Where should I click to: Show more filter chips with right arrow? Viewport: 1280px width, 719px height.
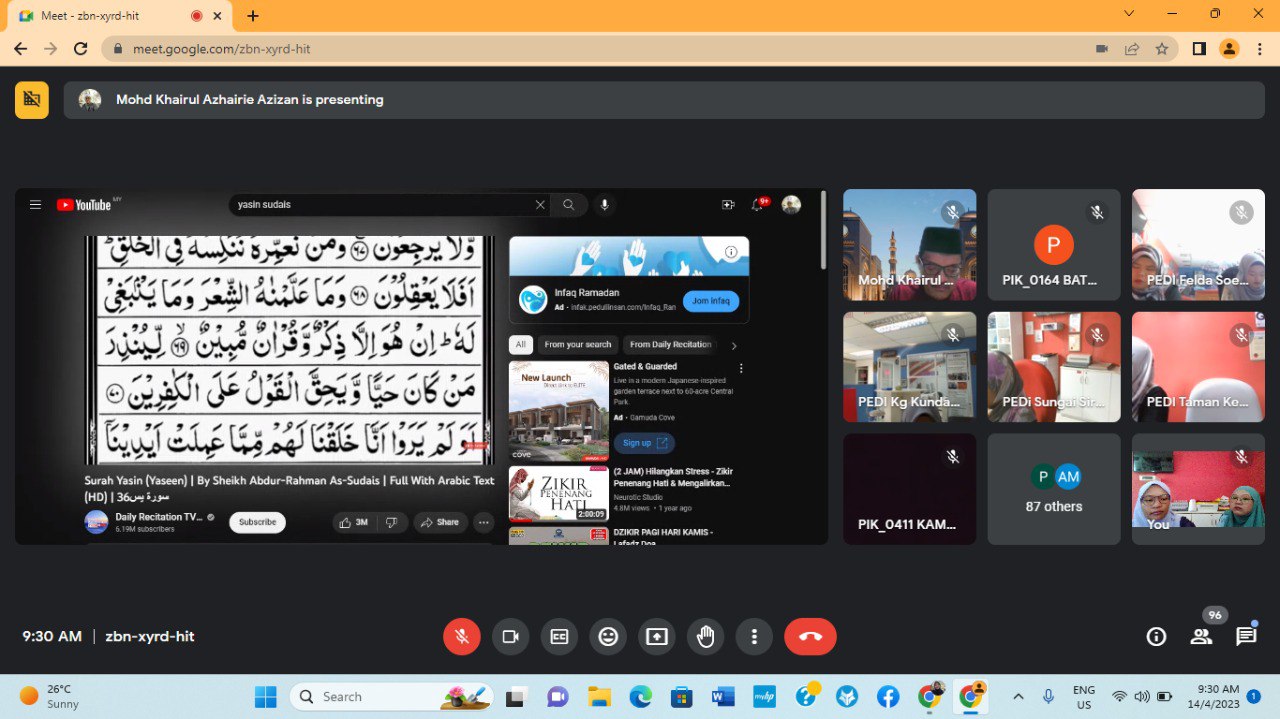(x=734, y=346)
